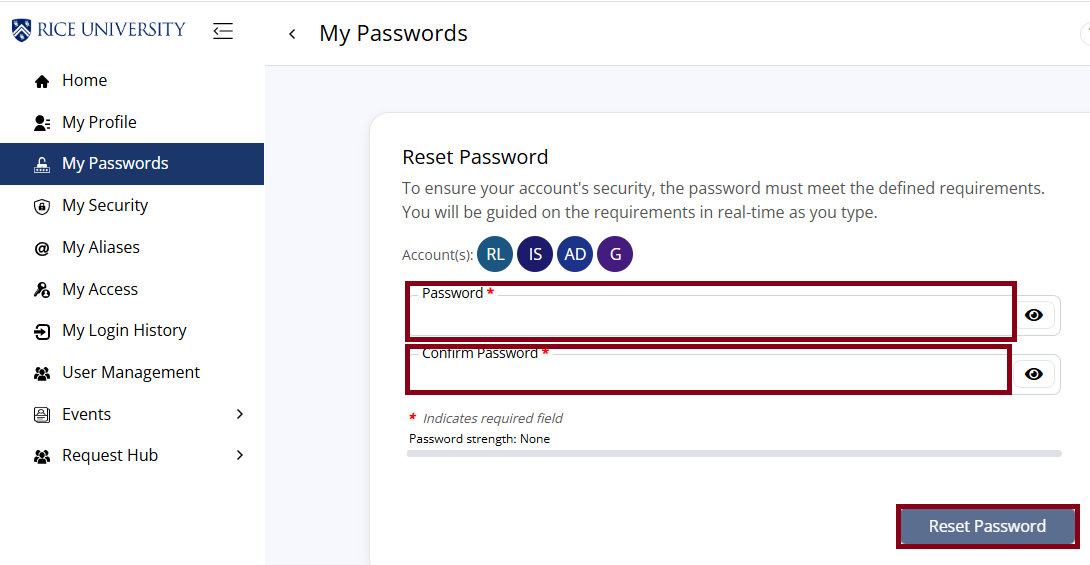
Task: Click the Reset Password button
Action: coord(987,526)
